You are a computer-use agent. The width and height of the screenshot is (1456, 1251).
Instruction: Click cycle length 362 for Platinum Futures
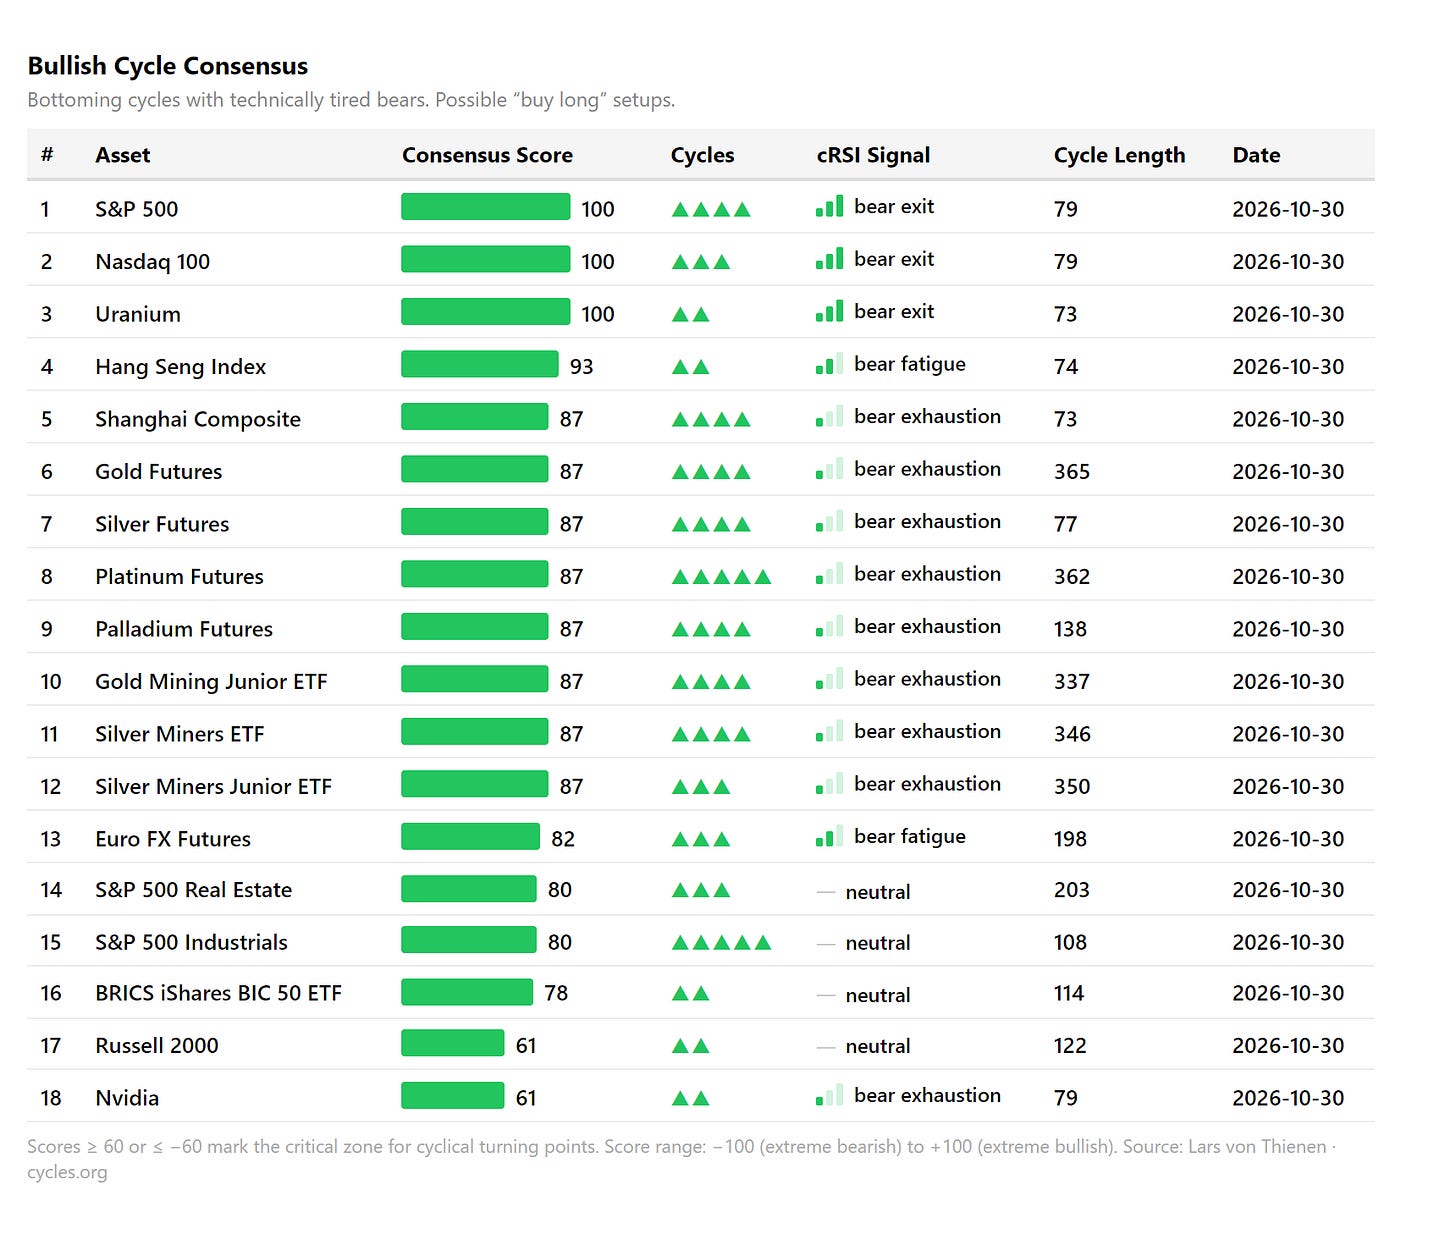click(x=1072, y=576)
